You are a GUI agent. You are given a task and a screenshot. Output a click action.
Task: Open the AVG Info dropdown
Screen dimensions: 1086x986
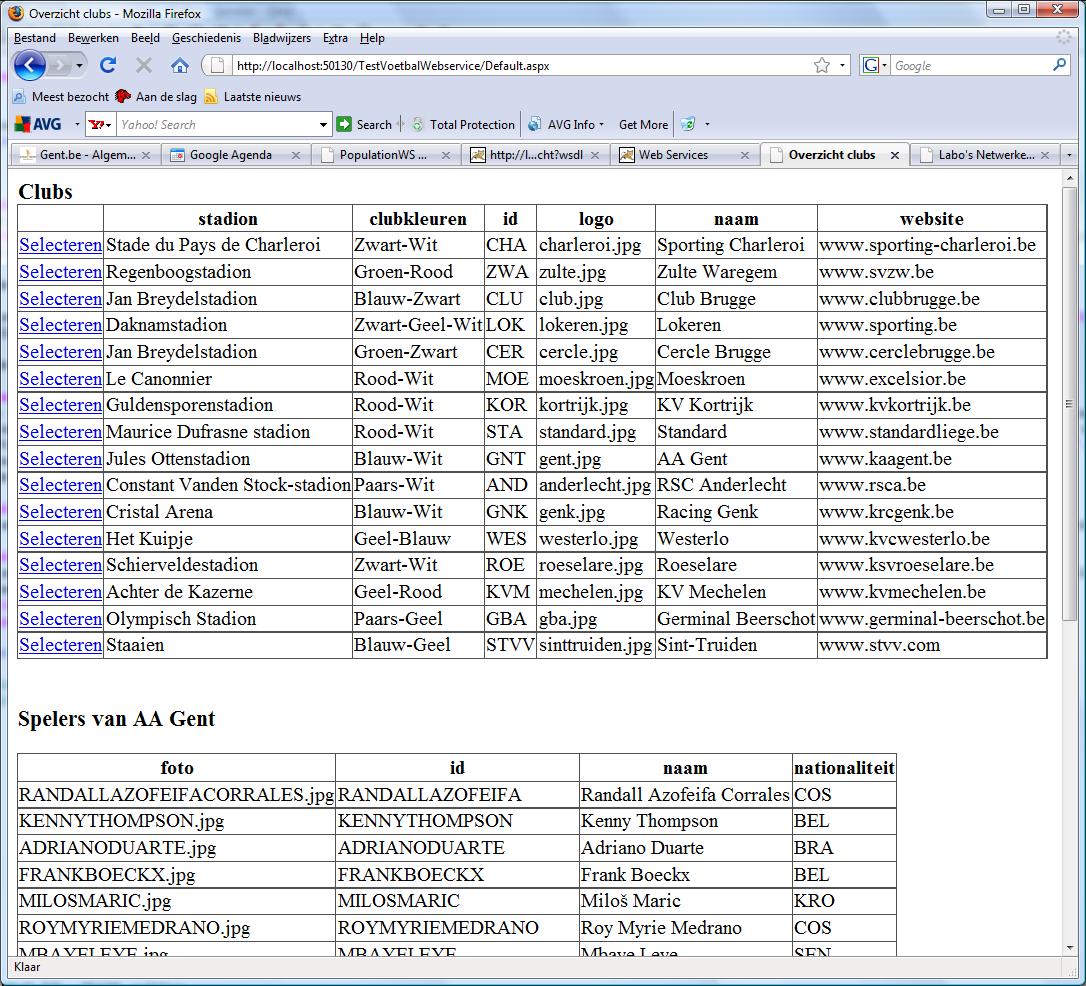tap(568, 125)
